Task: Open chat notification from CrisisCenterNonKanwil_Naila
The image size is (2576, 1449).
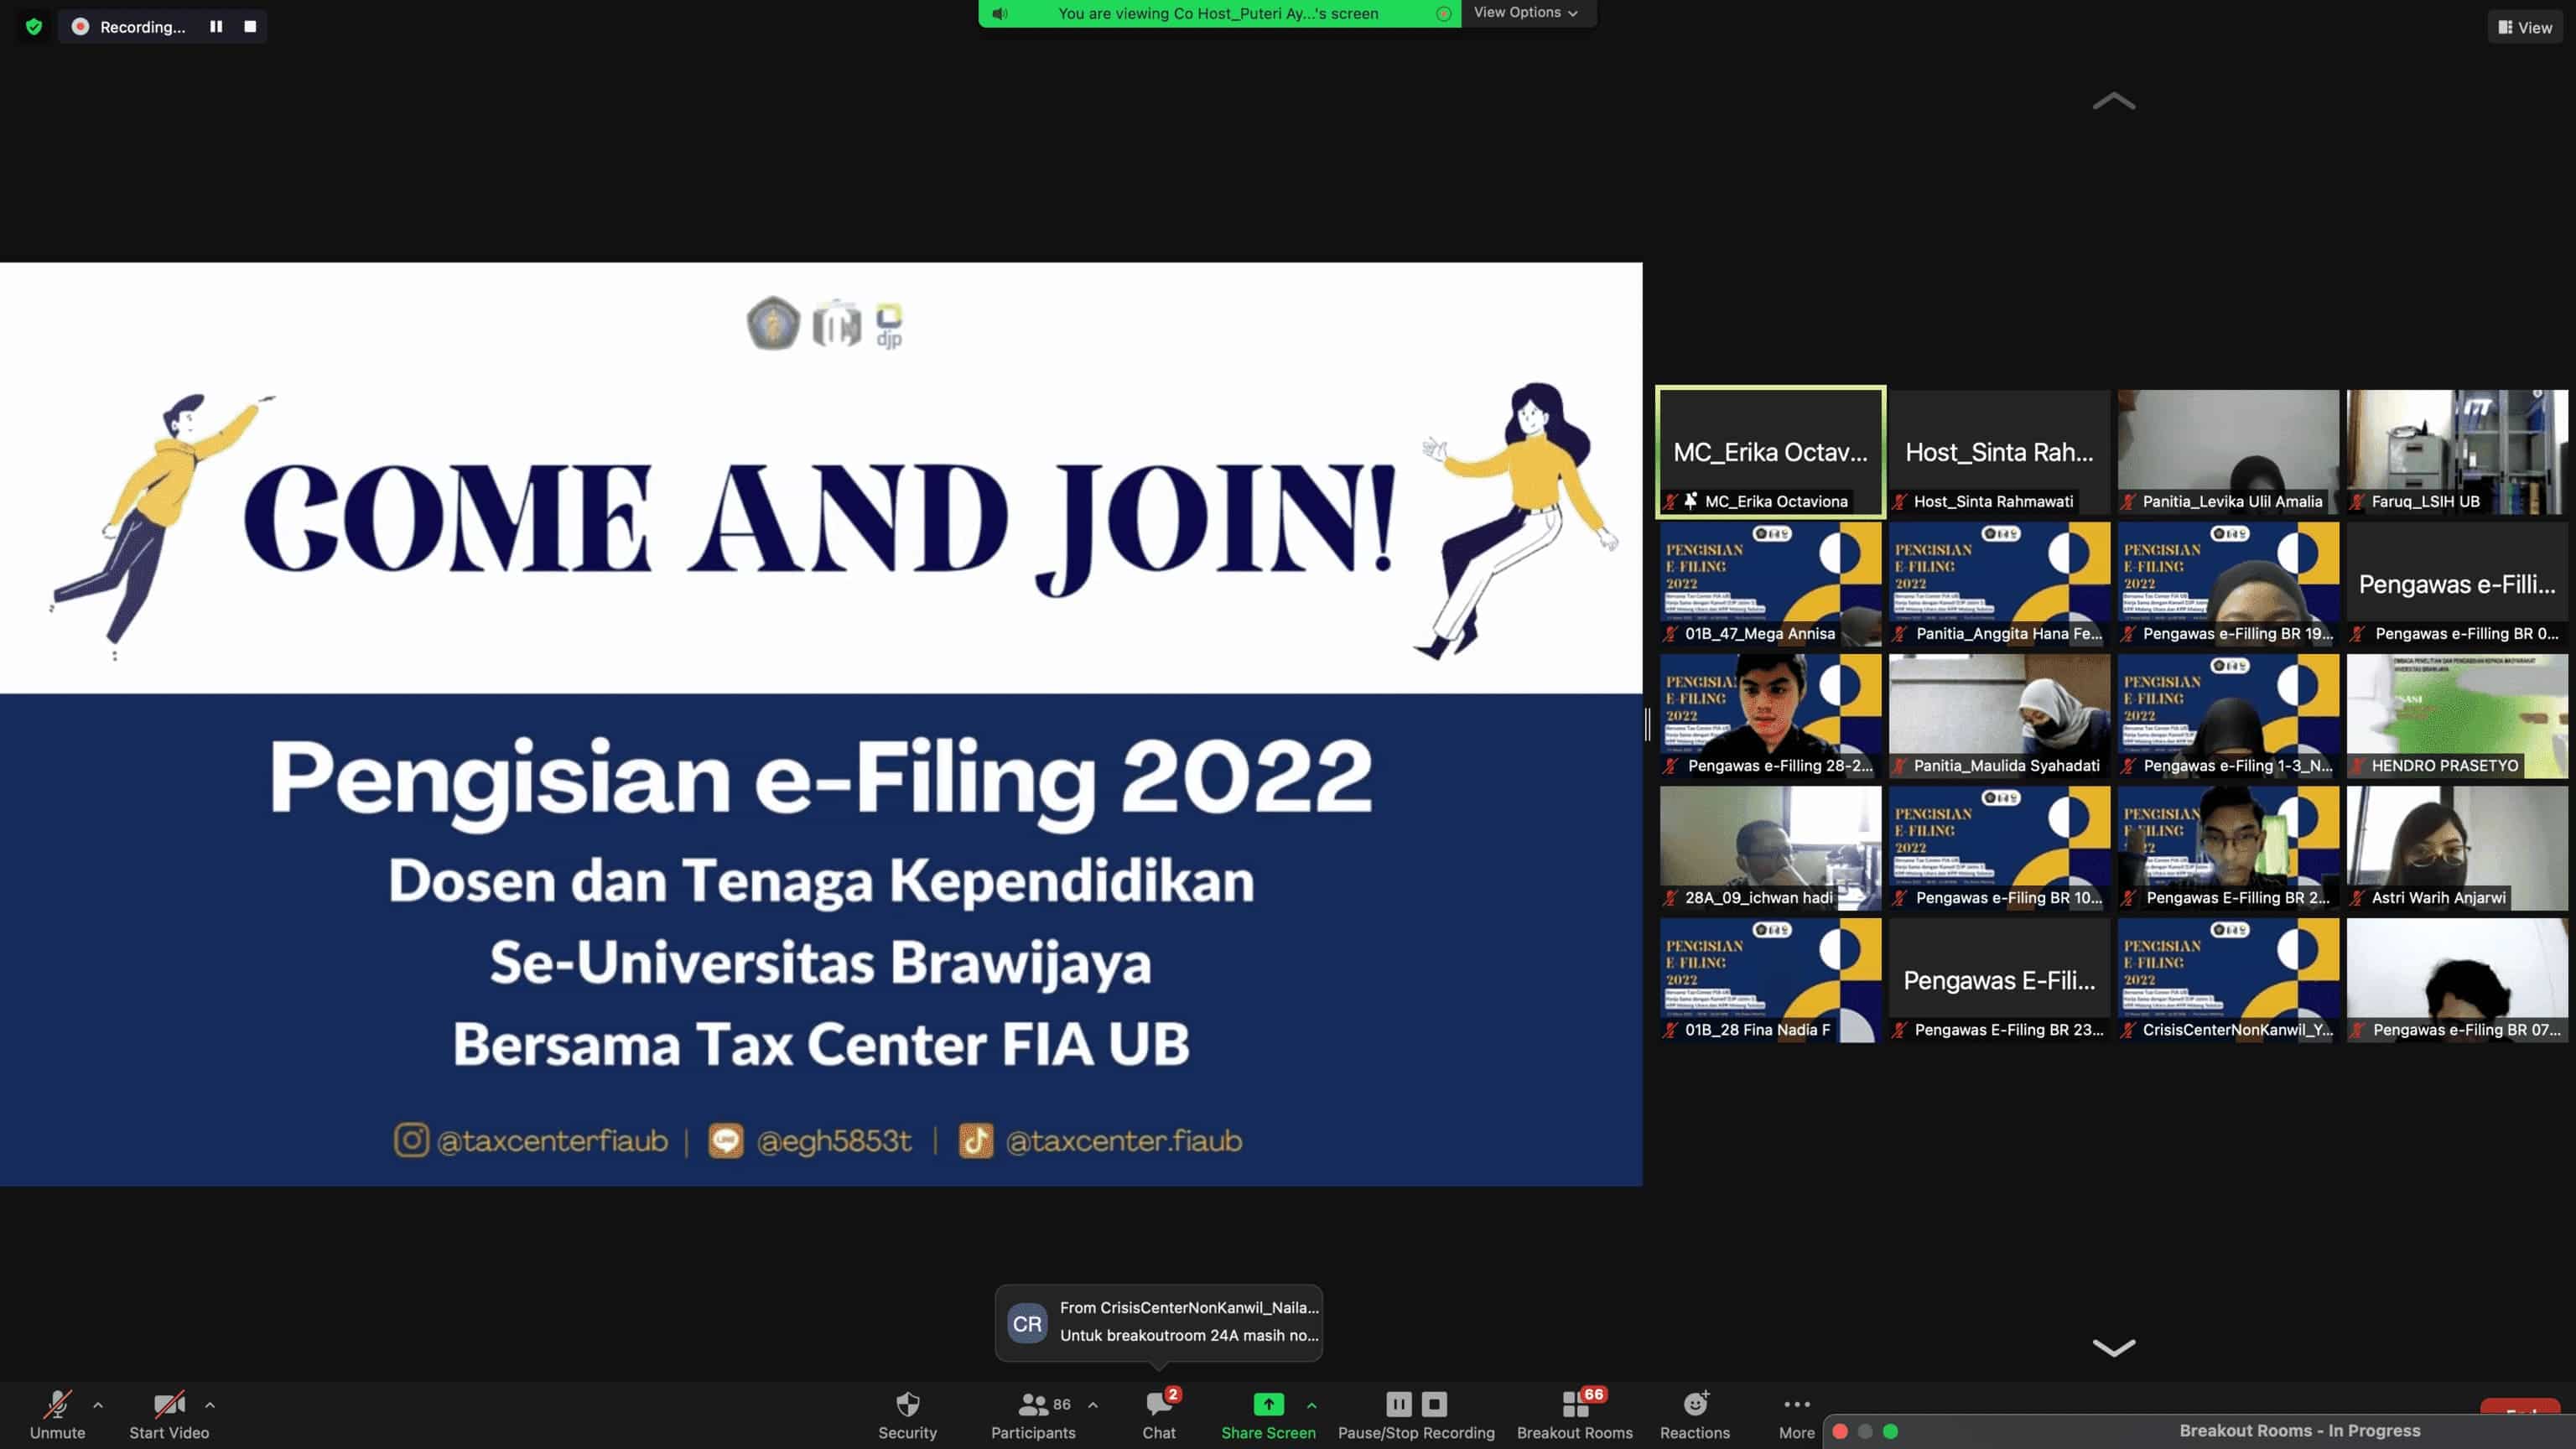Action: click(1158, 1321)
